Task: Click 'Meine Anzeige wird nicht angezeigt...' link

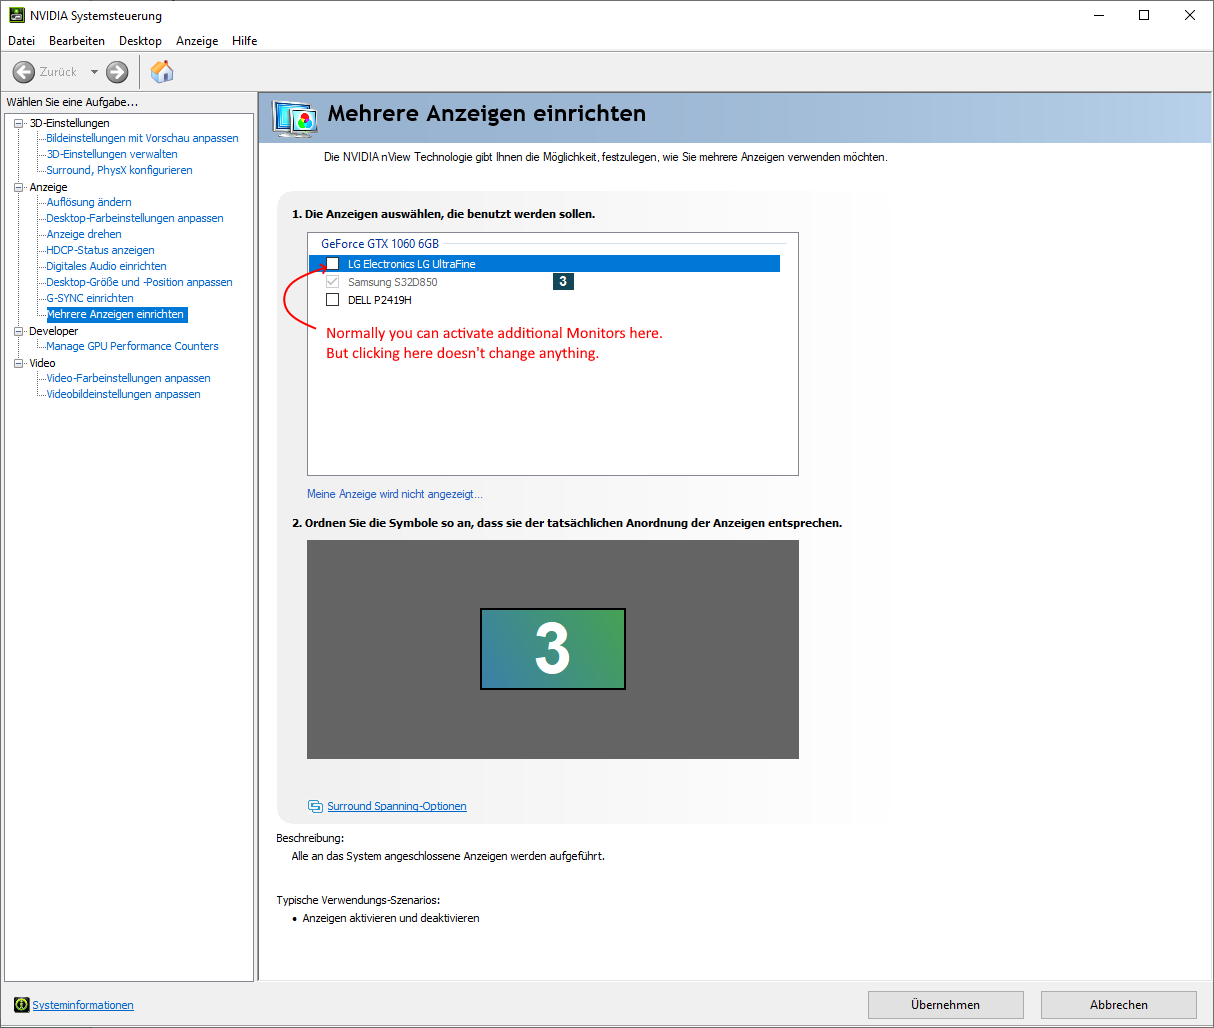Action: click(x=395, y=494)
